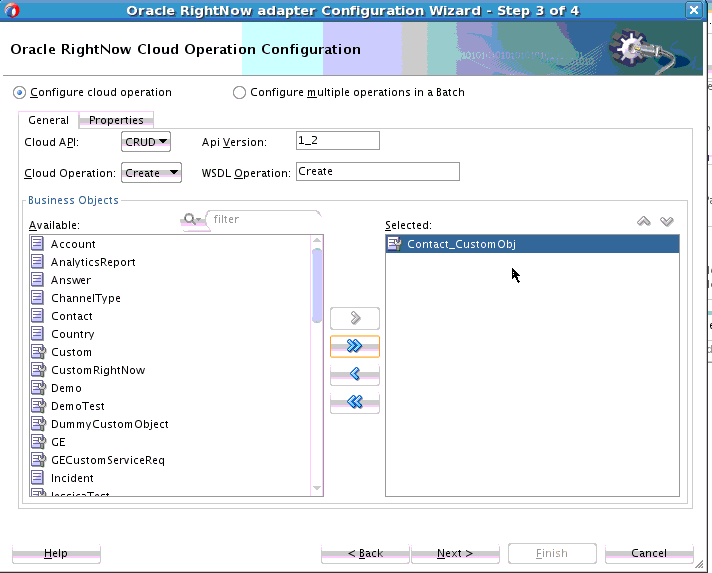Click the DemoTest object icon
This screenshot has width=712, height=573.
[39, 405]
